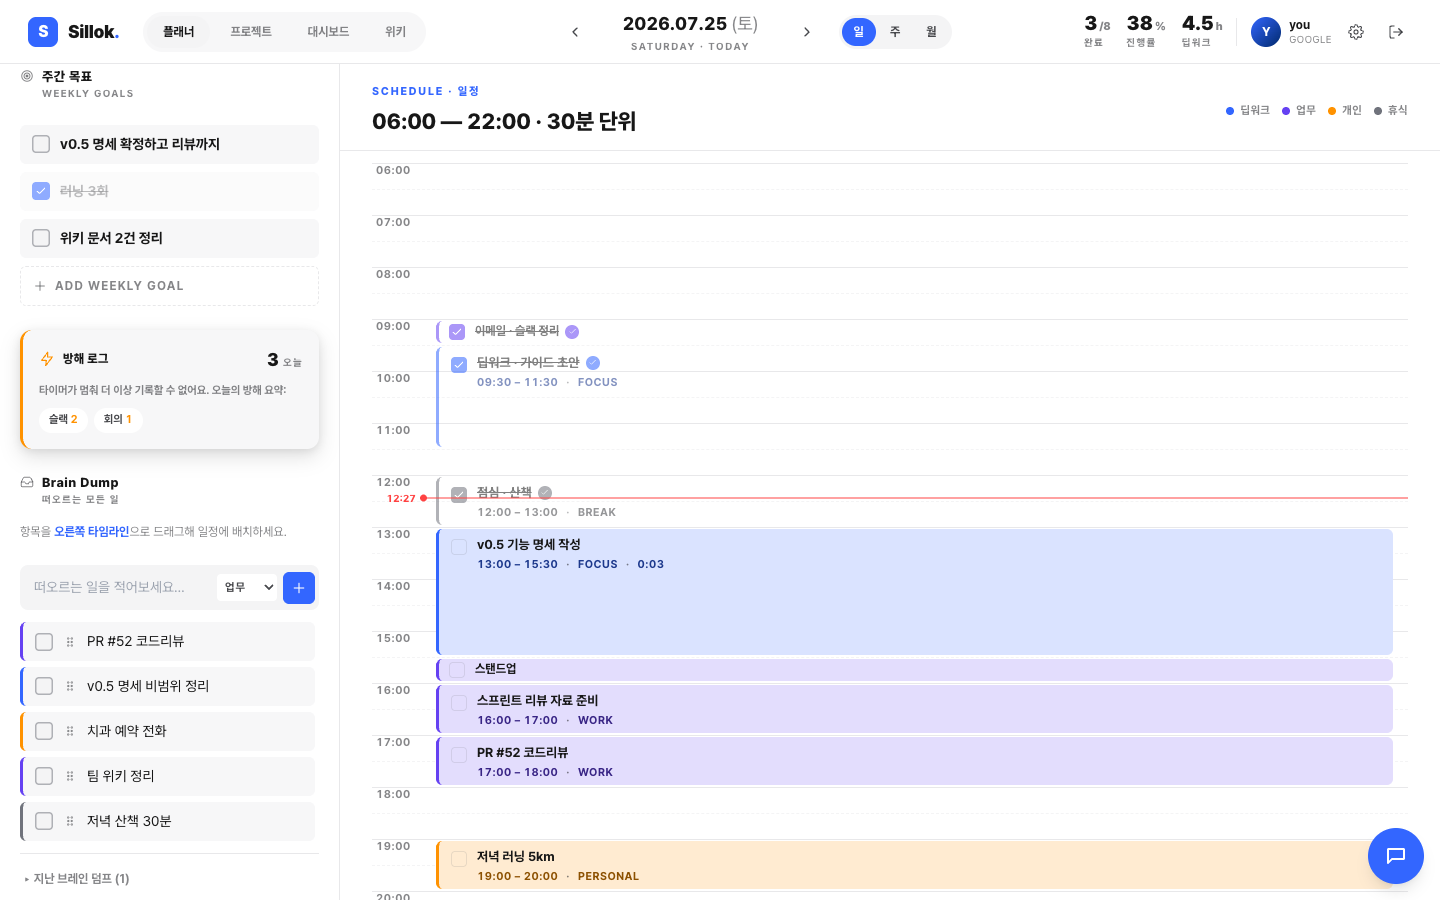Click the lightning icon in 방해 로그

coord(47,359)
